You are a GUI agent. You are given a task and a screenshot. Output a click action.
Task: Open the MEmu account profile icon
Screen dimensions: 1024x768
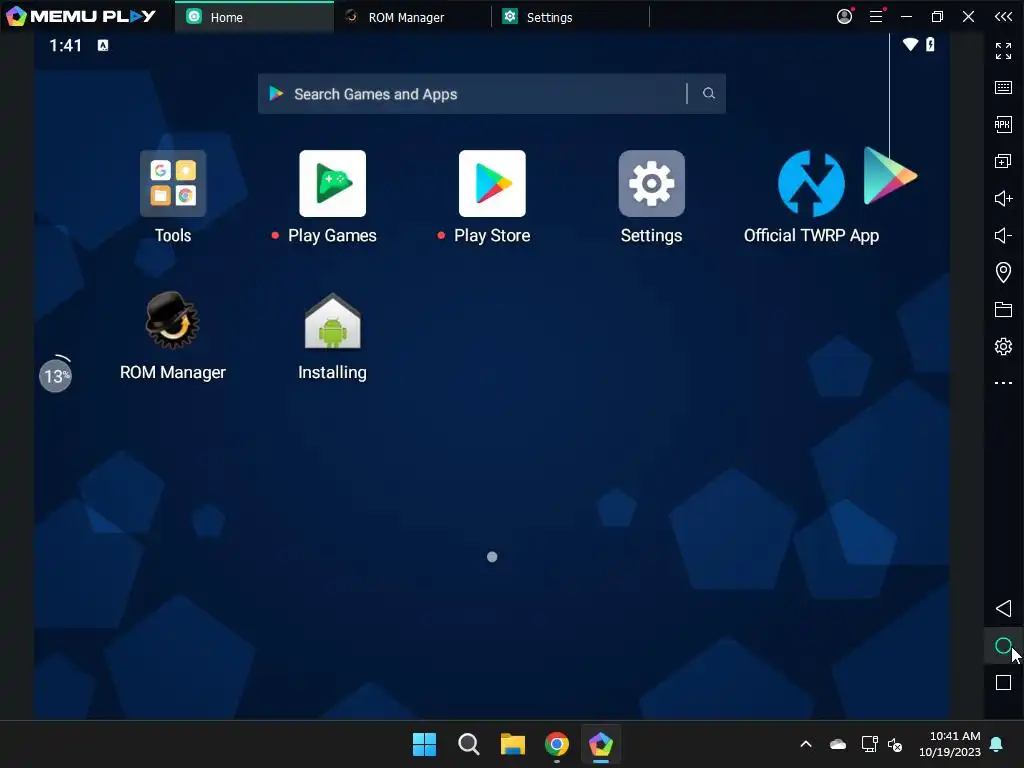844,16
